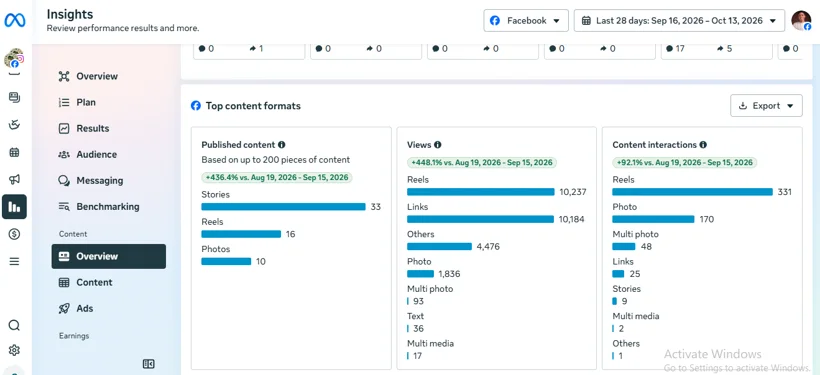The width and height of the screenshot is (820, 375).
Task: Click the +448.1% comparison badge under Views
Action: [x=482, y=163]
